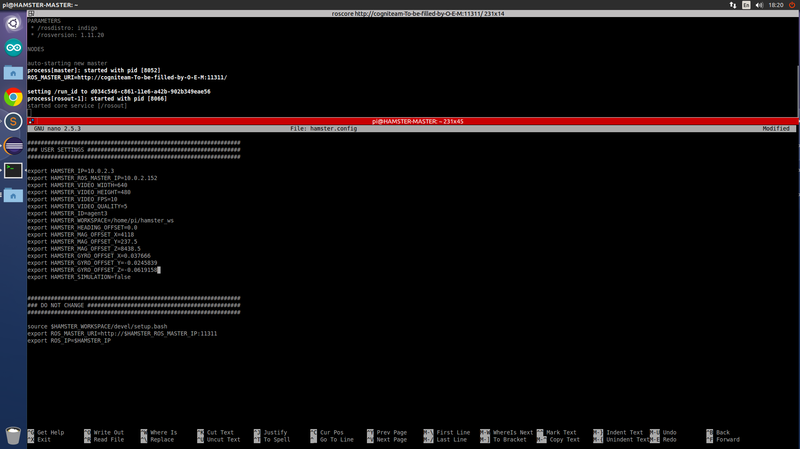This screenshot has width=800, height=449.
Task: Open the Ubuntu Dash search launcher
Action: point(13,22)
